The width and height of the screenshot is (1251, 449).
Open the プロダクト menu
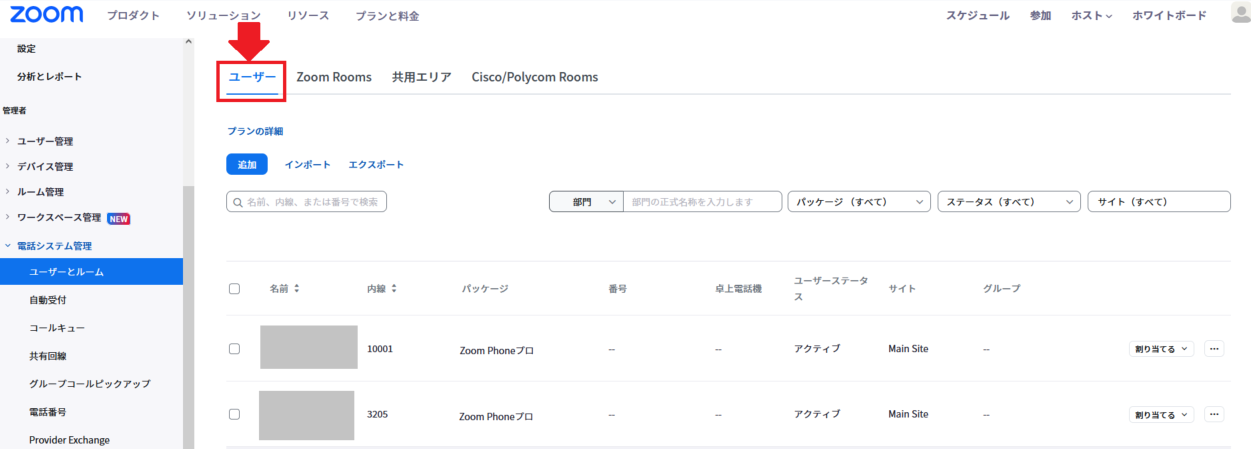(x=134, y=16)
